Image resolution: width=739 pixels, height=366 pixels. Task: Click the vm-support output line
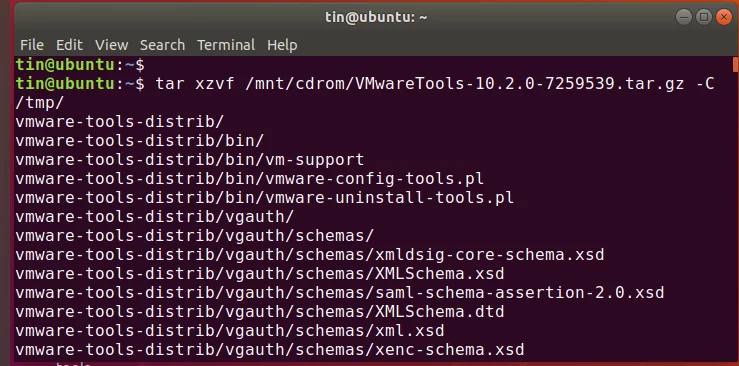(x=189, y=160)
